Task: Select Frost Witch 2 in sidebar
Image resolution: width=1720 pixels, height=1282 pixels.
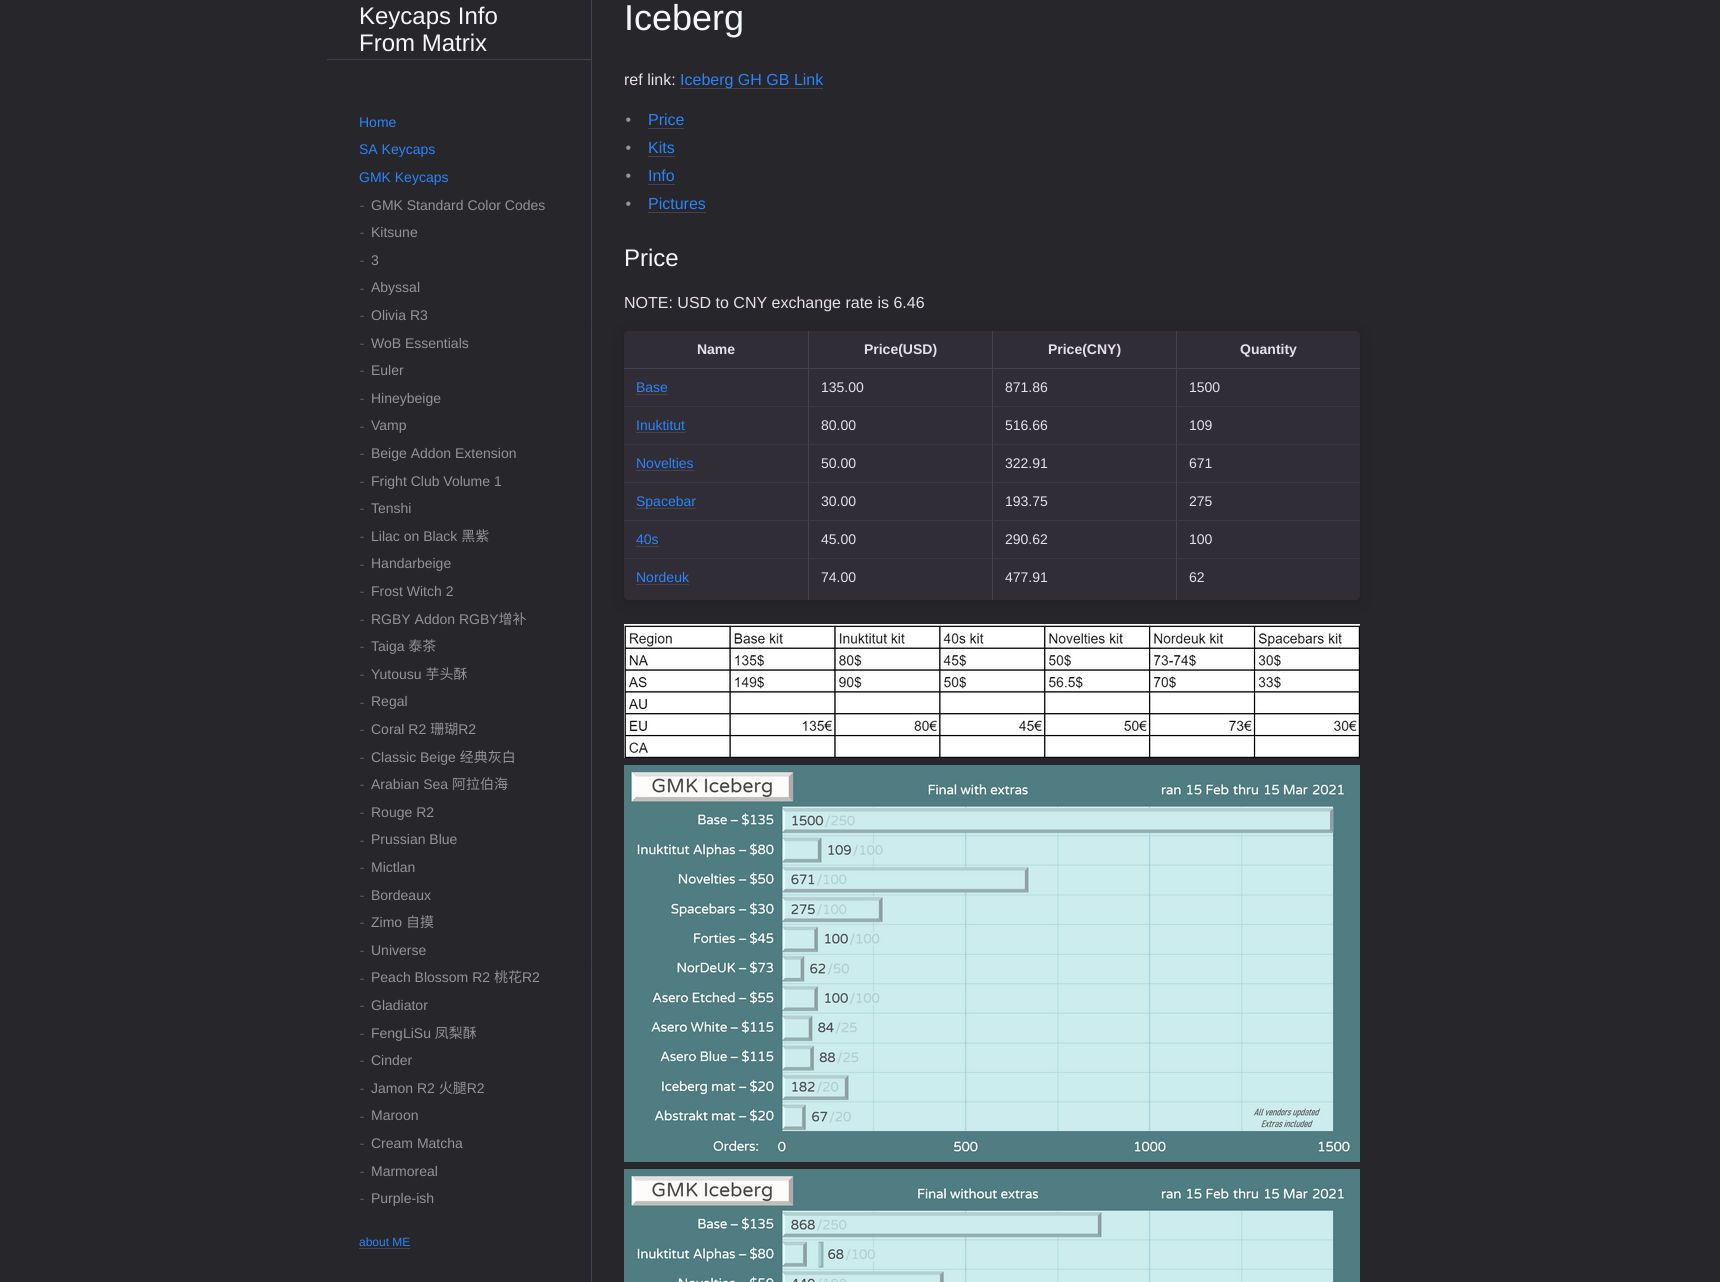Action: [x=412, y=592]
